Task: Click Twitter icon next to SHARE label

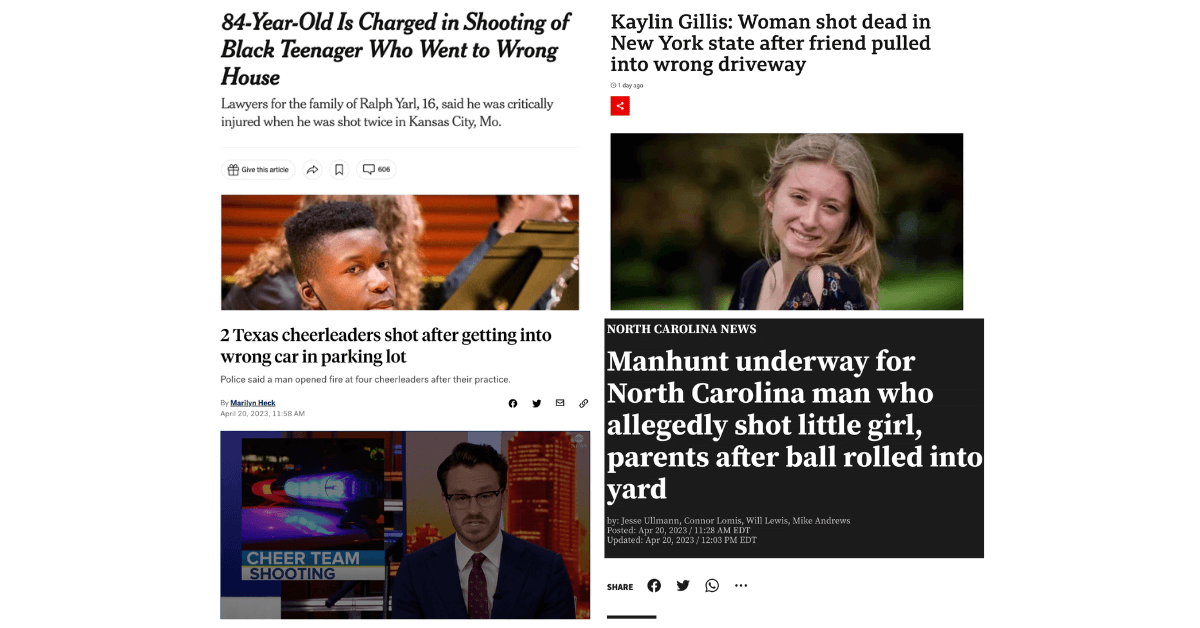Action: click(683, 586)
